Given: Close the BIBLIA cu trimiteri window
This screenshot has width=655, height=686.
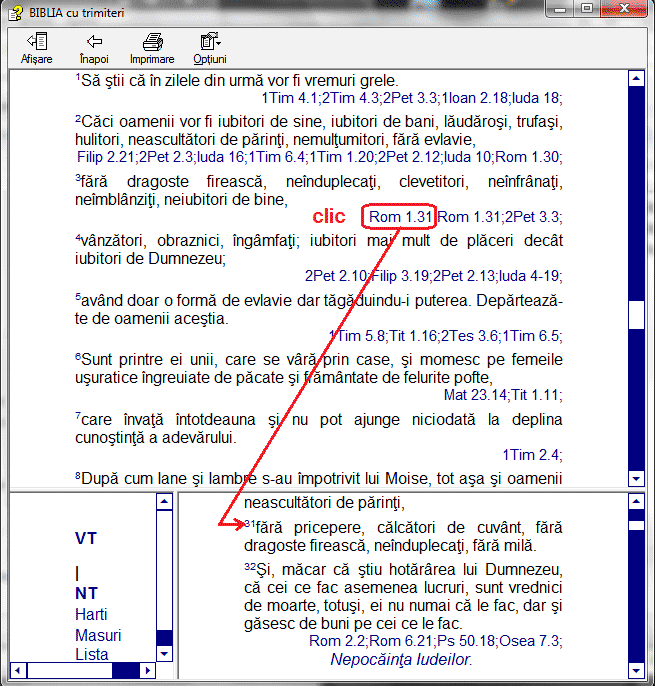Looking at the screenshot, I should tap(624, 9).
